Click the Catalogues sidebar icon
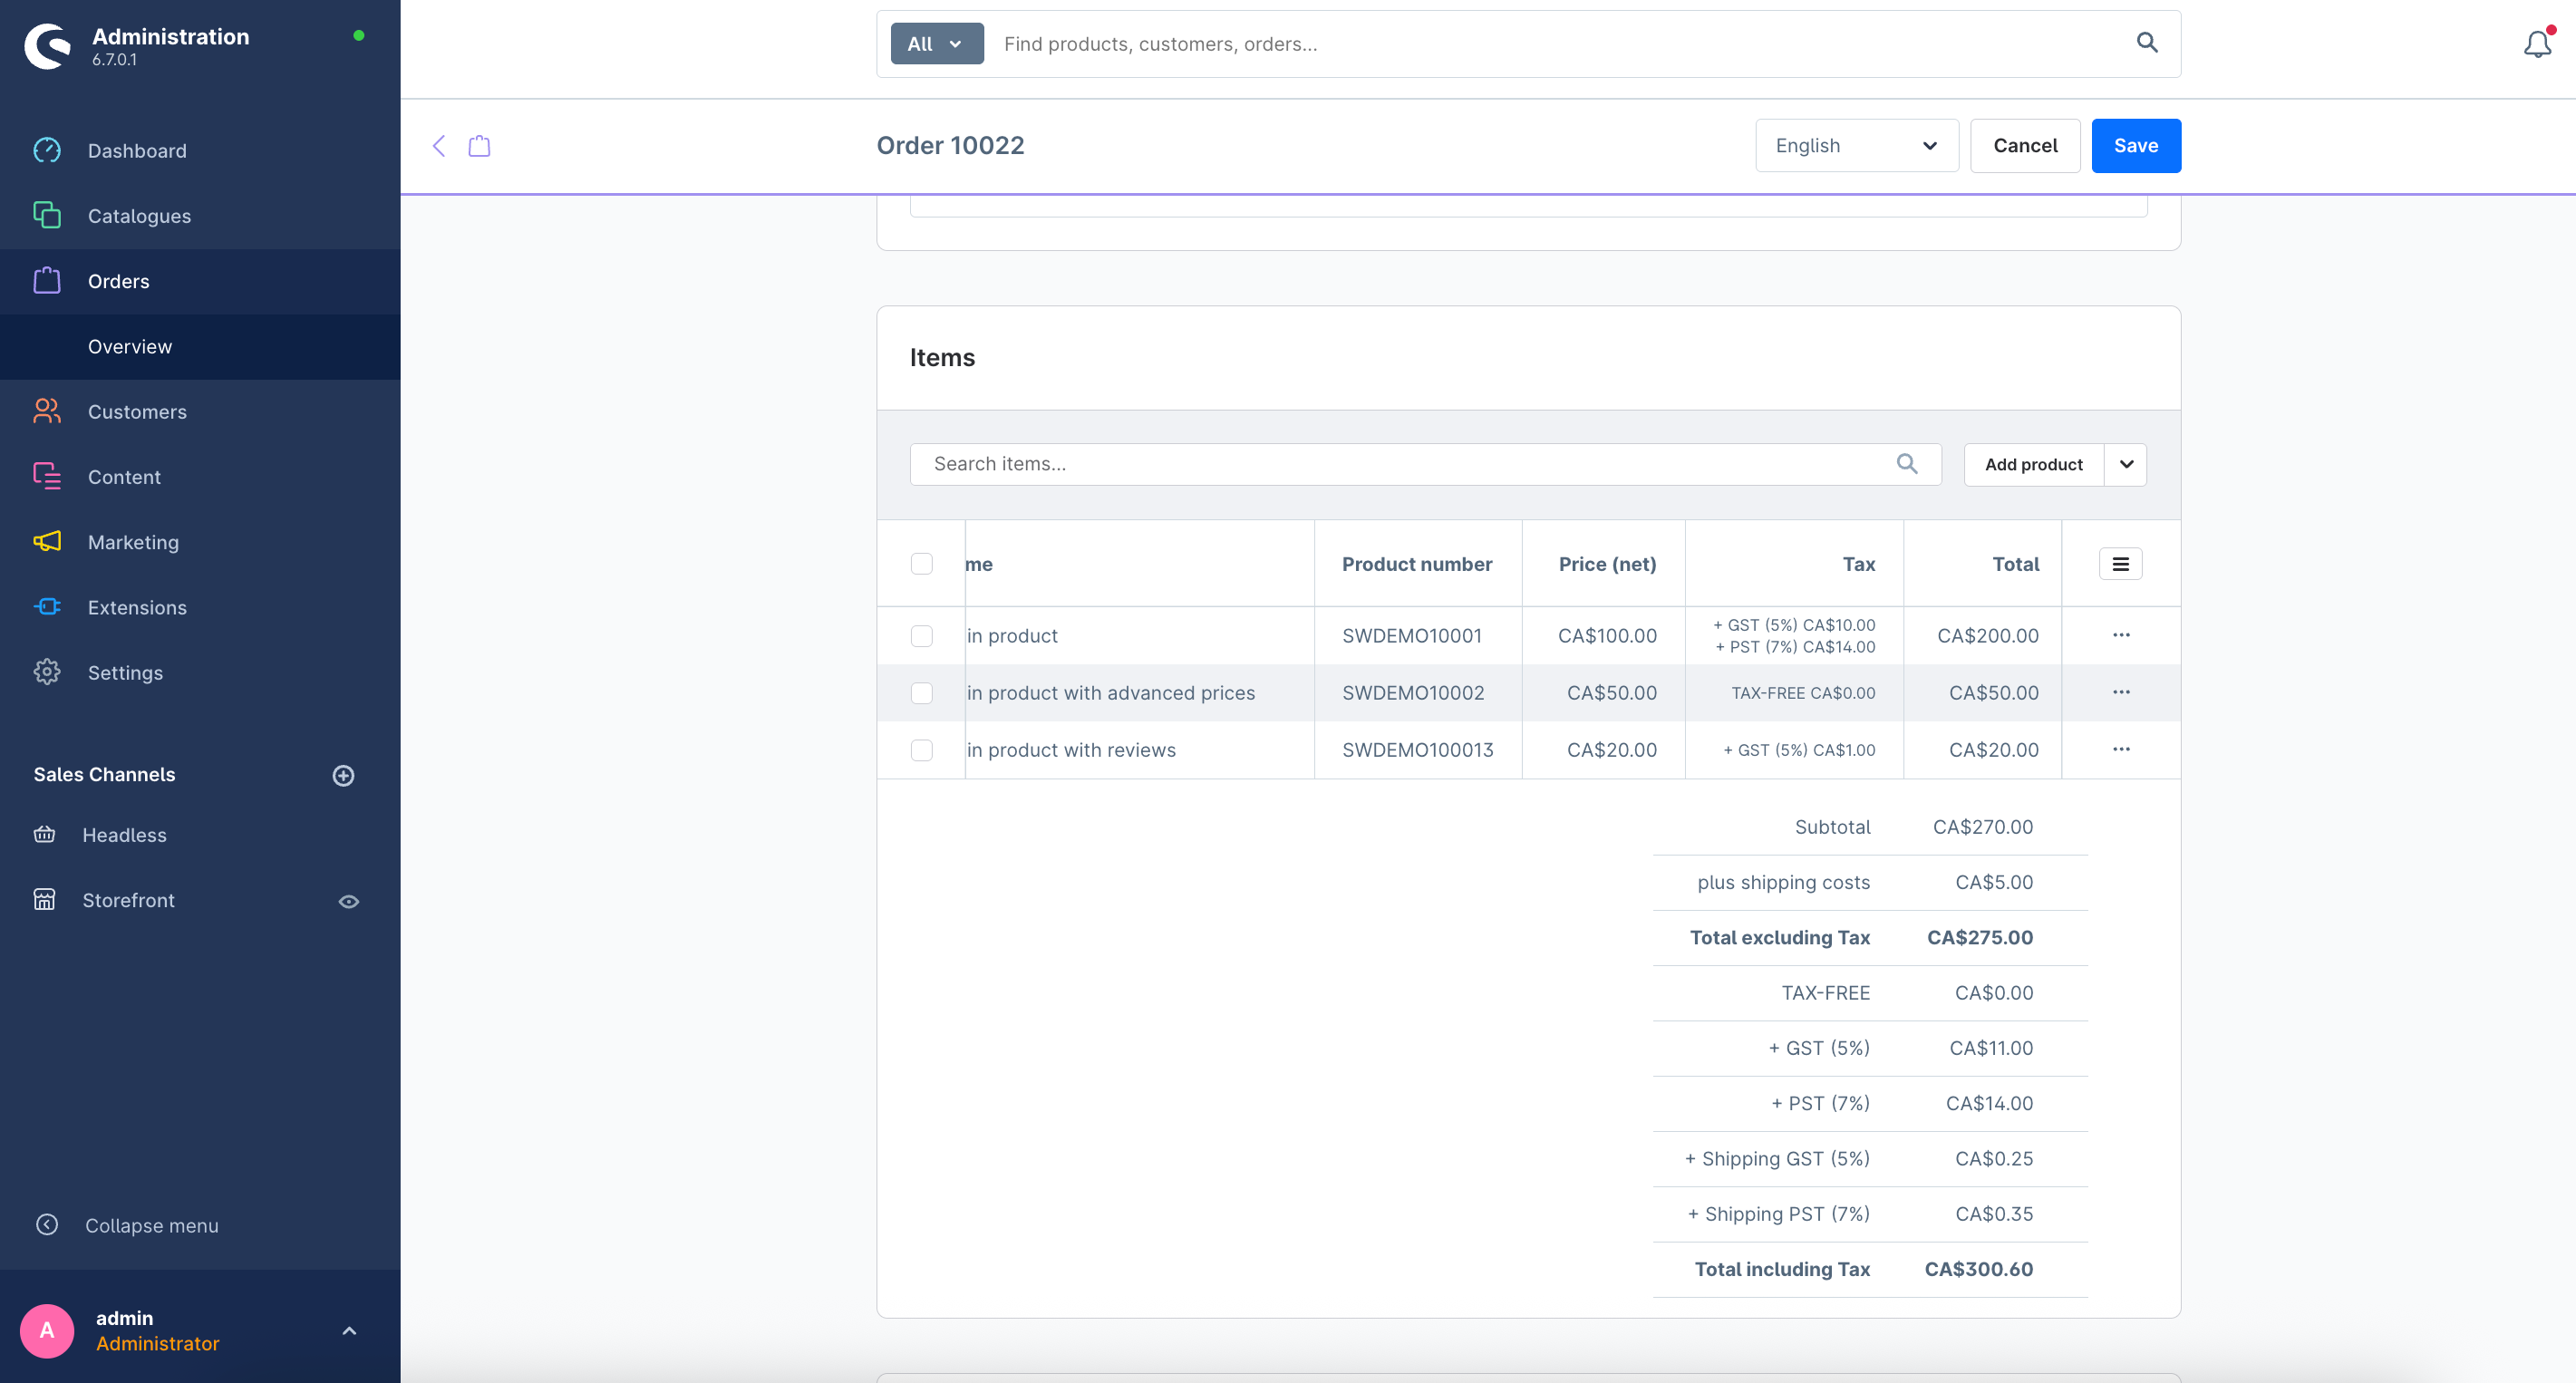2576x1383 pixels. tap(47, 215)
